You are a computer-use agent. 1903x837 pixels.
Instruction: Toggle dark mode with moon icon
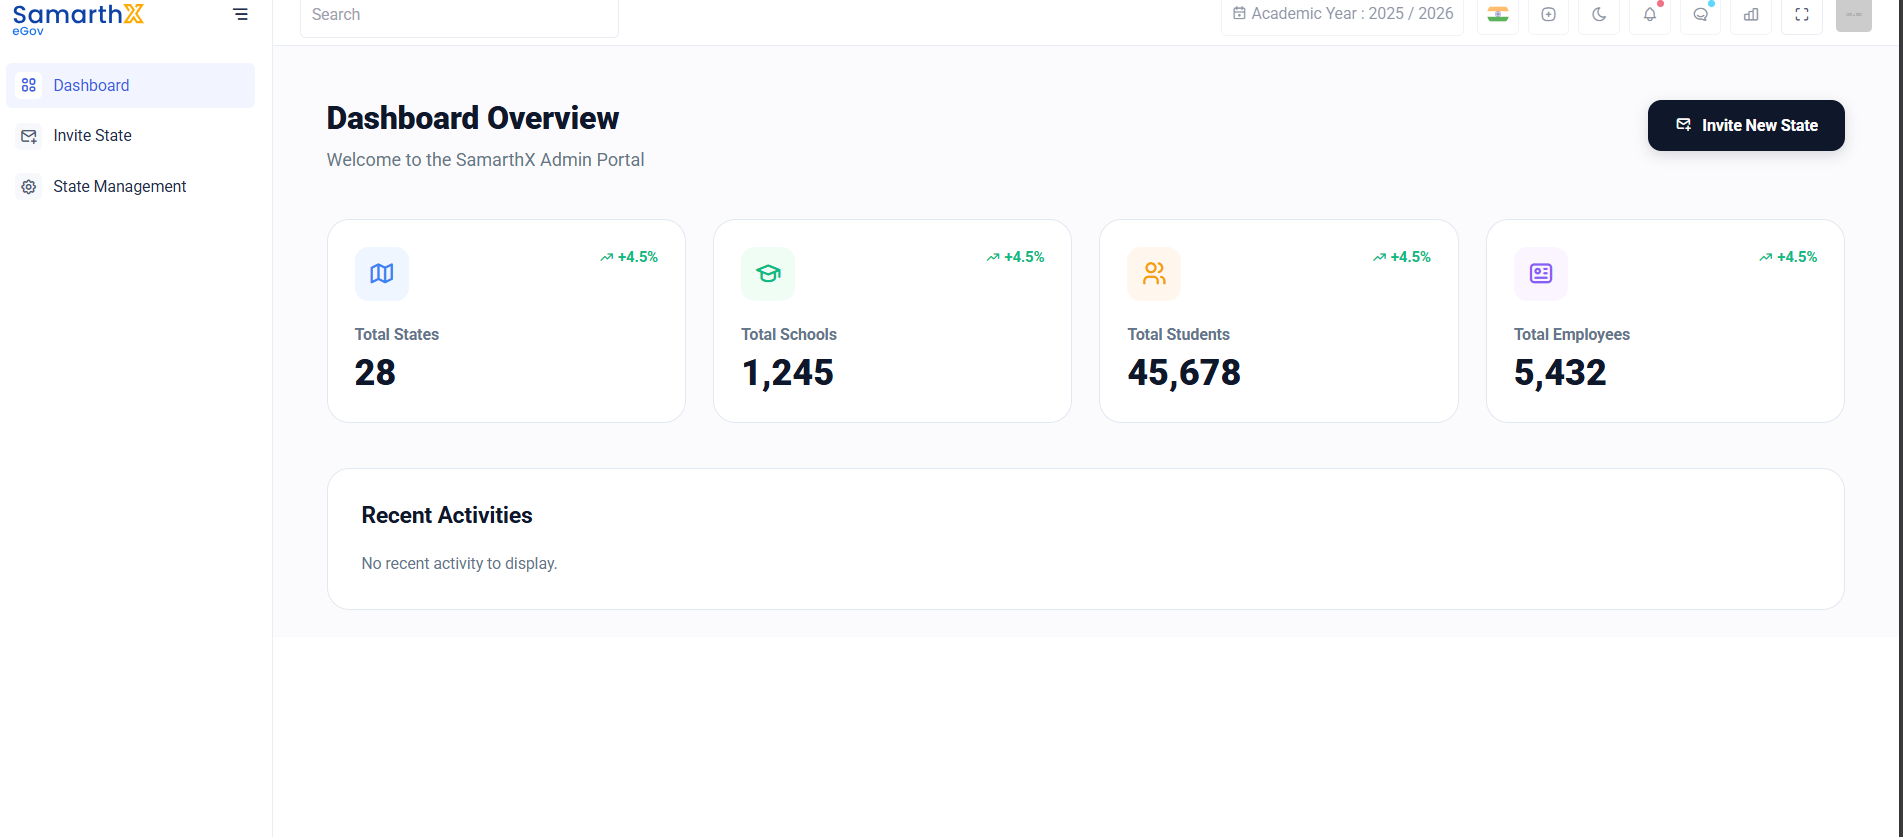pyautogui.click(x=1599, y=14)
